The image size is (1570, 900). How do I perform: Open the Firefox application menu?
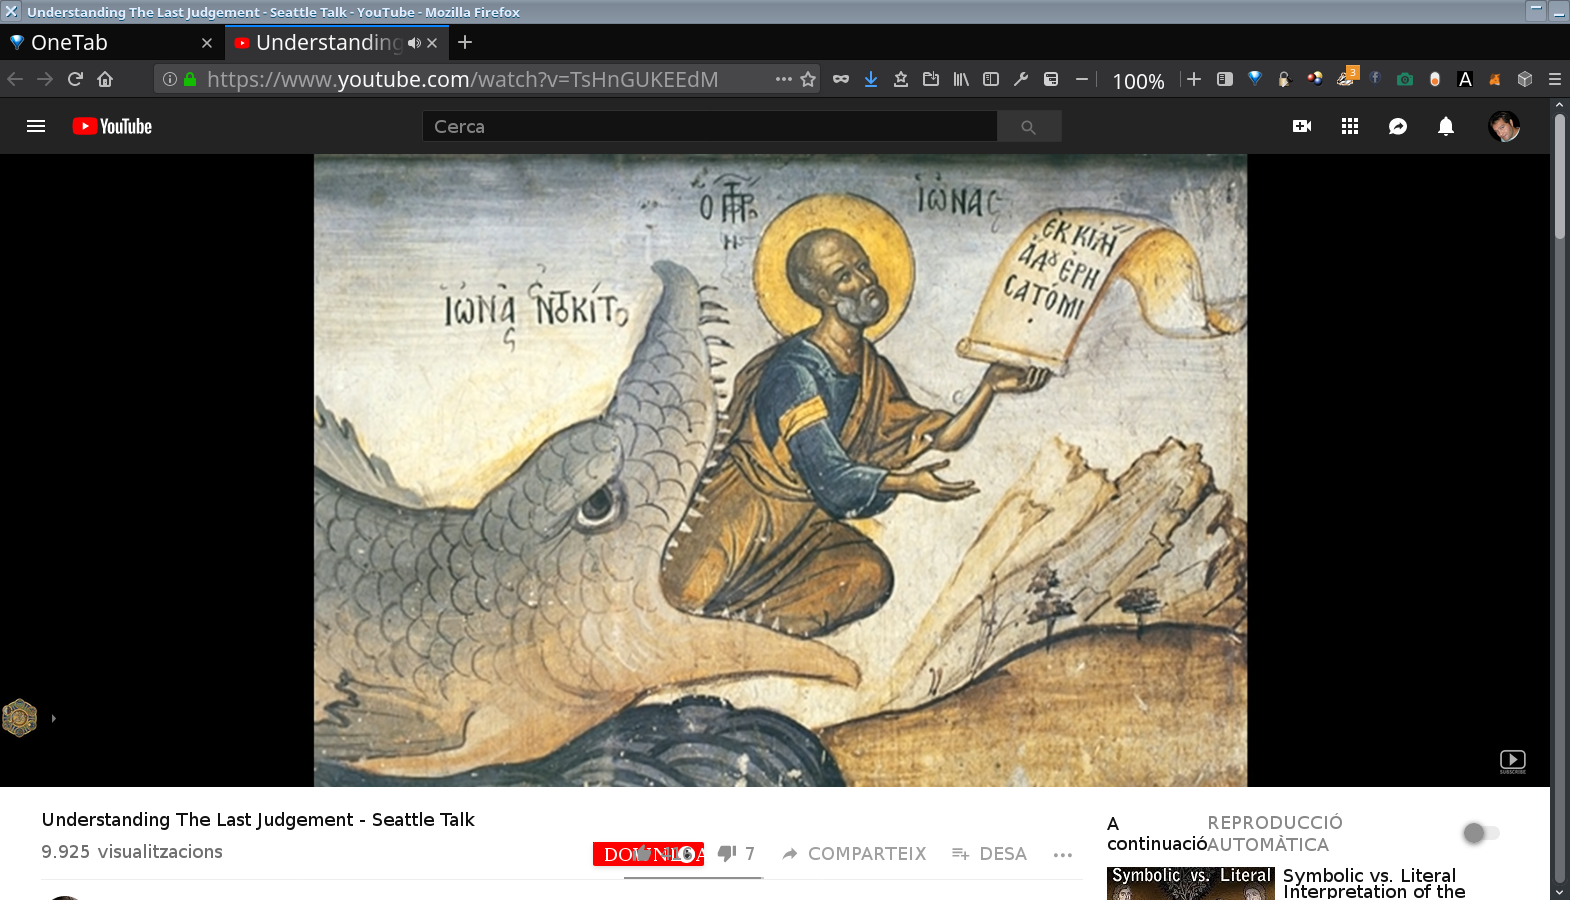(1555, 79)
